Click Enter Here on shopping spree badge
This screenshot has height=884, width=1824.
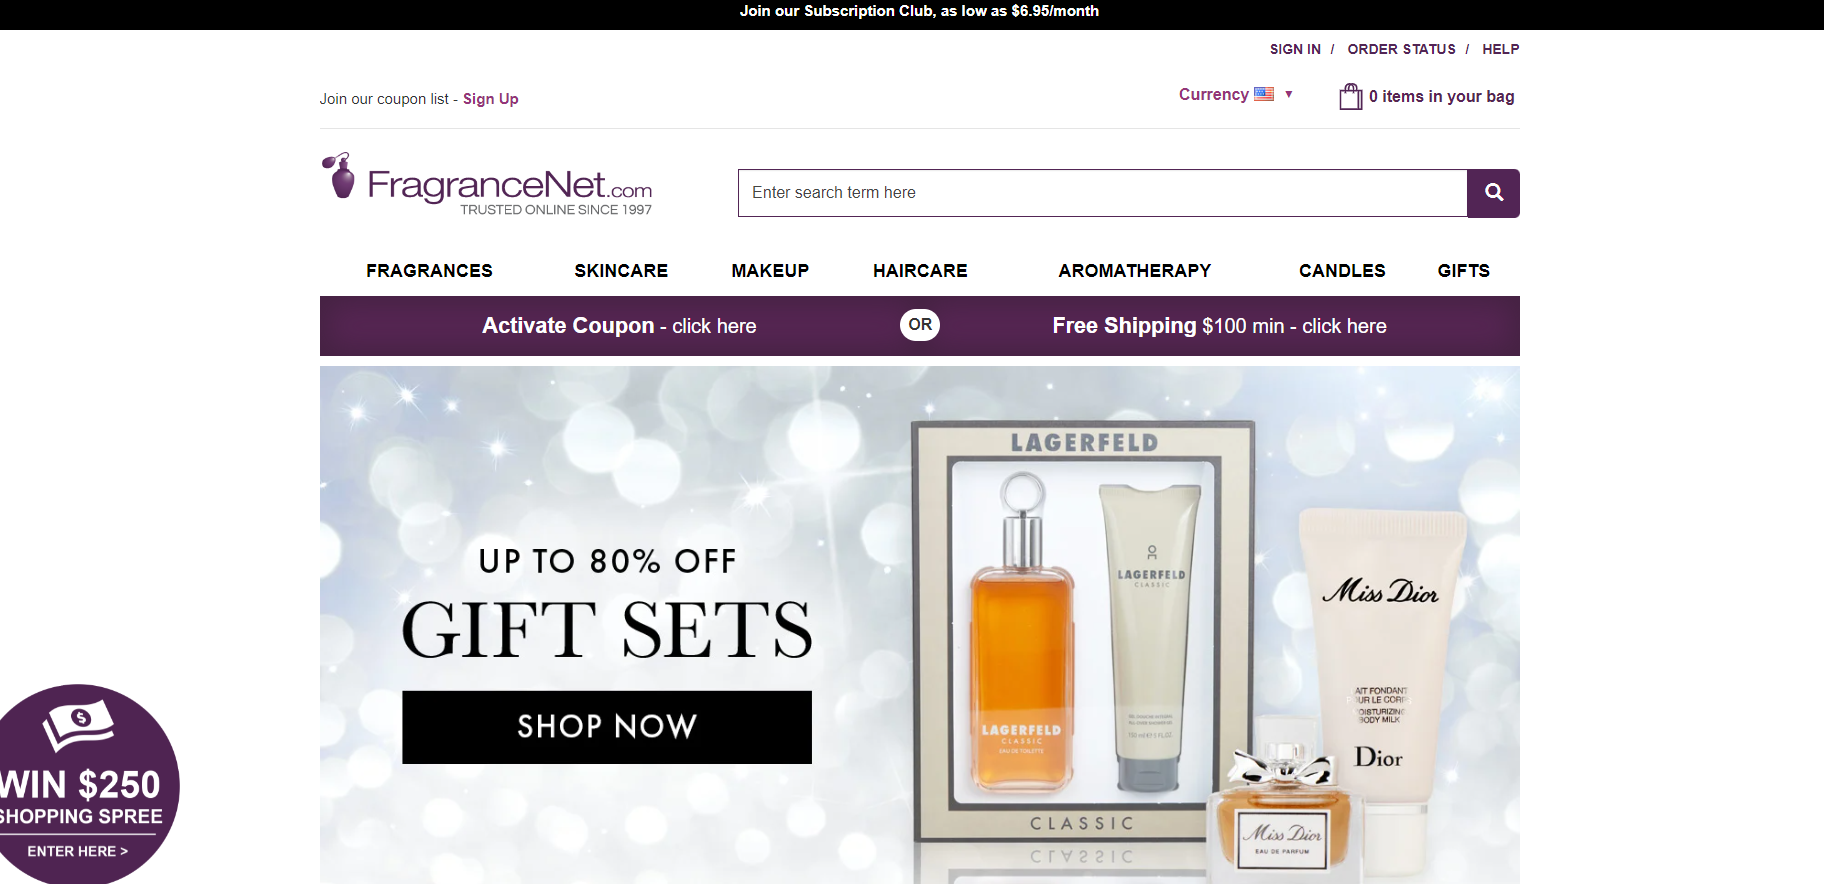77,851
